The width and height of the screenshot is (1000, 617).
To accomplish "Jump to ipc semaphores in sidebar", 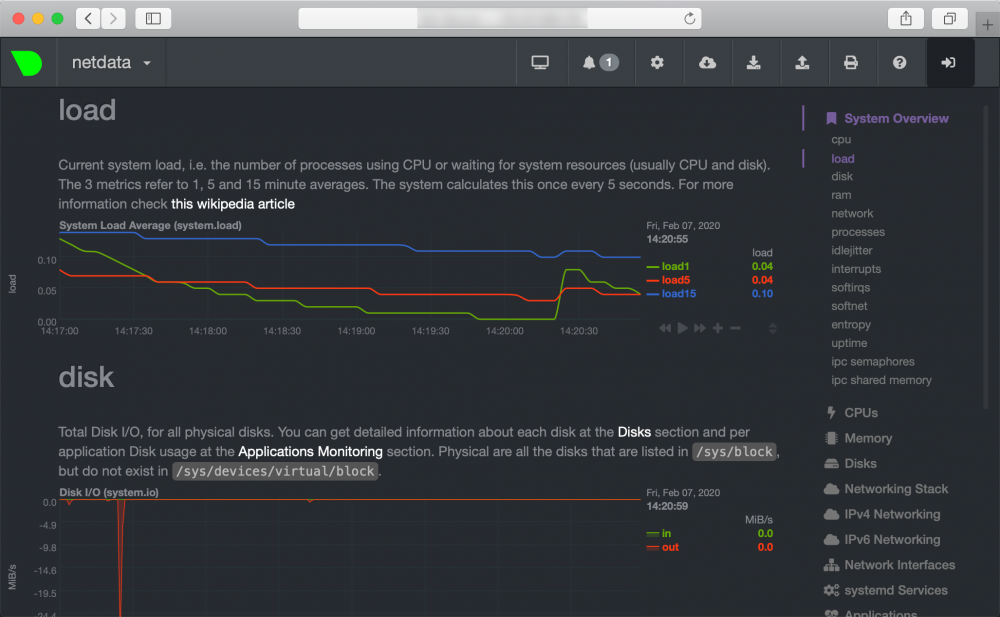I will click(x=872, y=362).
